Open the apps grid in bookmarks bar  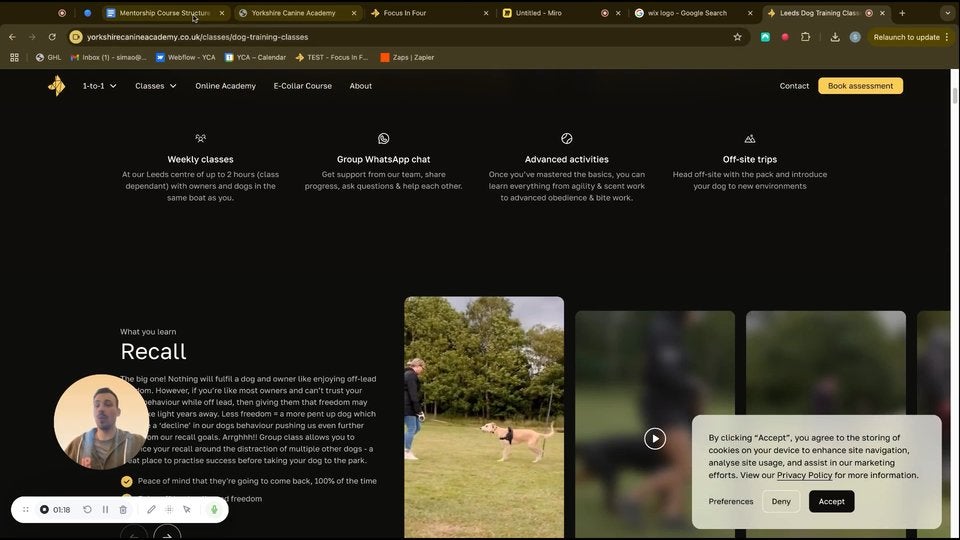coord(14,57)
